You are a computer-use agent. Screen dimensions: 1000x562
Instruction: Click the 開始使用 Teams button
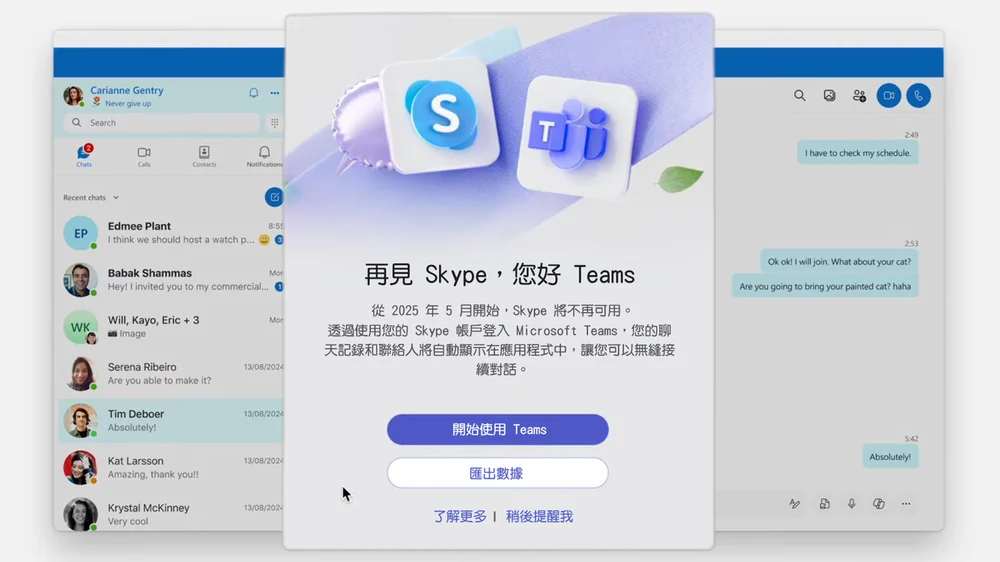497,430
